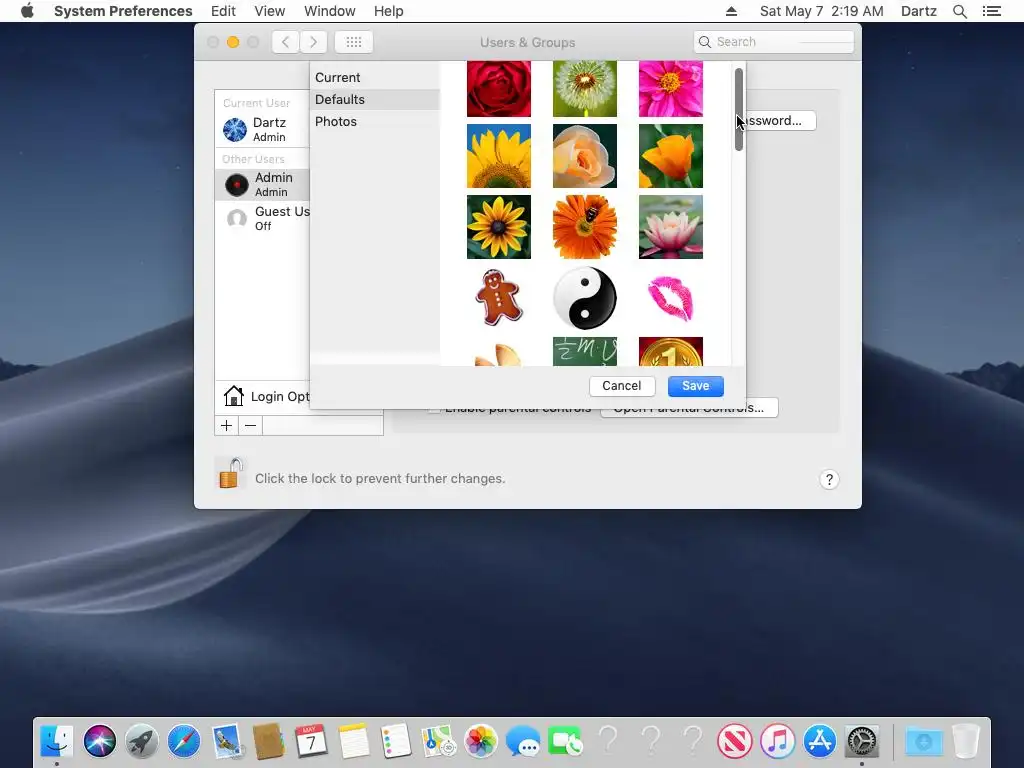Open the Current picture category
The height and width of the screenshot is (768, 1024).
pos(374,78)
